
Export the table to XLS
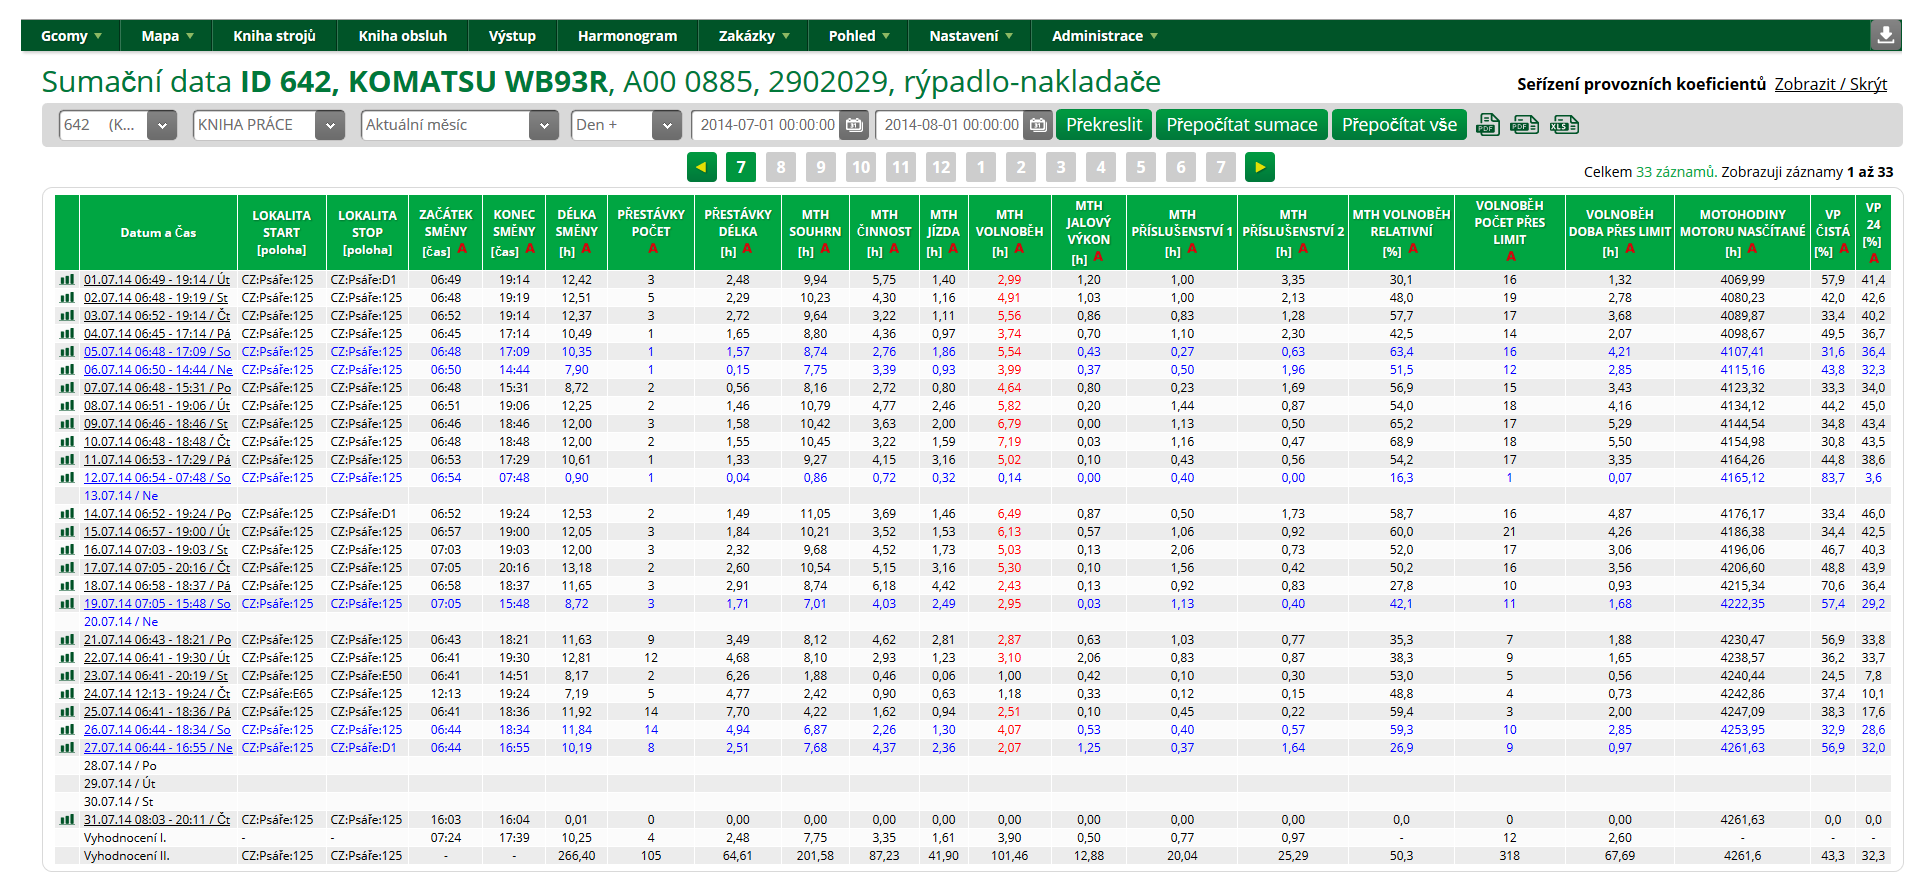1564,125
